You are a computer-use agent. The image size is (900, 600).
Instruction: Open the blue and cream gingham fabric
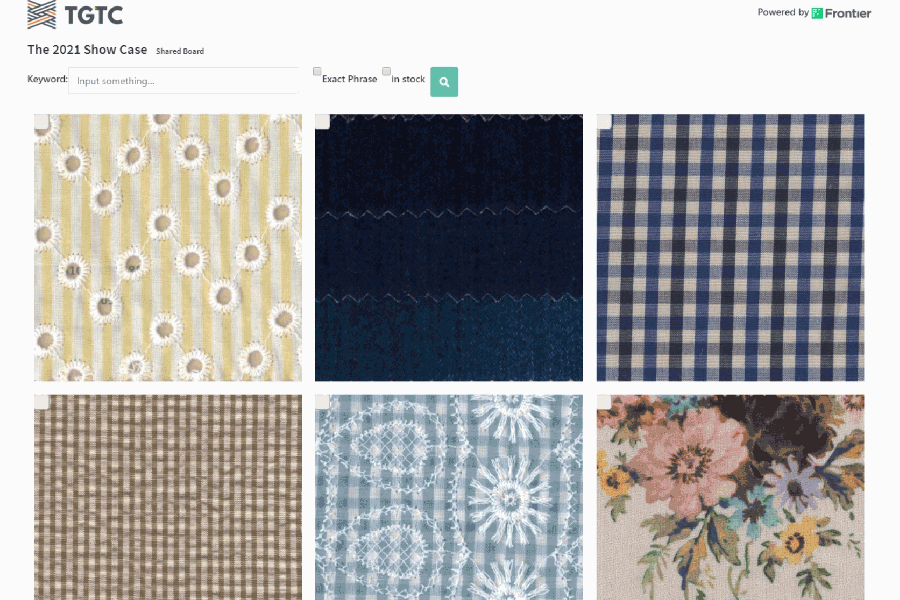click(731, 247)
